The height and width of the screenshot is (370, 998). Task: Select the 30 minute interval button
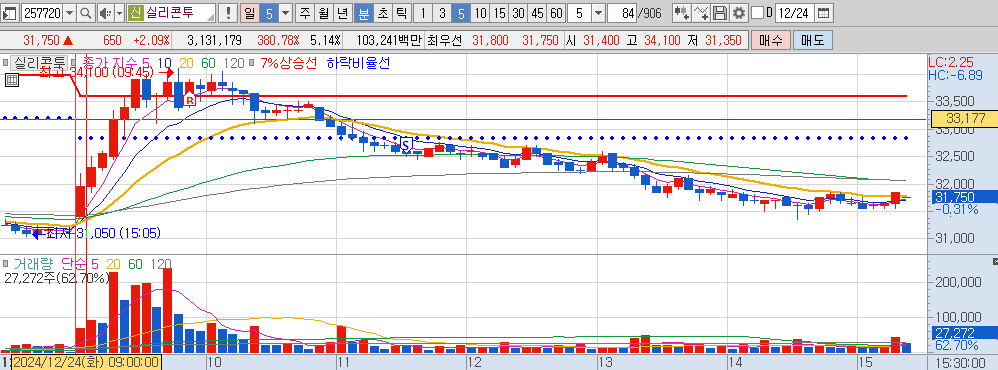click(519, 12)
